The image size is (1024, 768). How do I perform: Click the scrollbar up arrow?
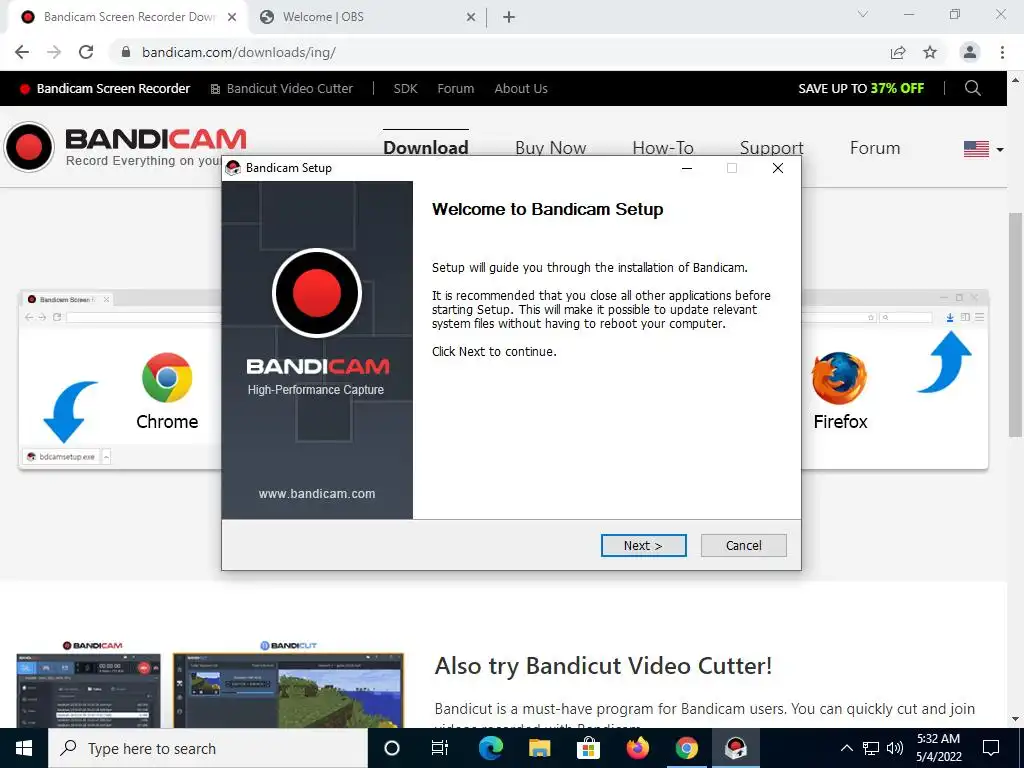pyautogui.click(x=1015, y=80)
